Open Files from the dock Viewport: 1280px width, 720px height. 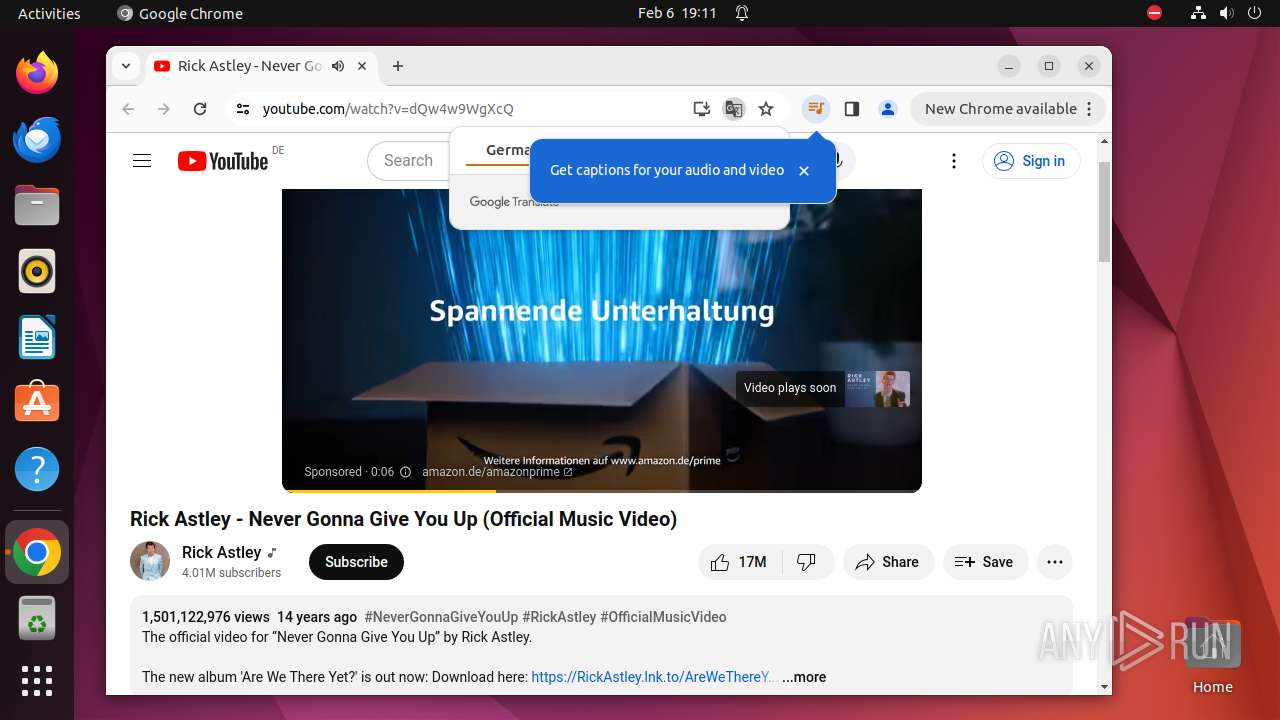pos(37,205)
